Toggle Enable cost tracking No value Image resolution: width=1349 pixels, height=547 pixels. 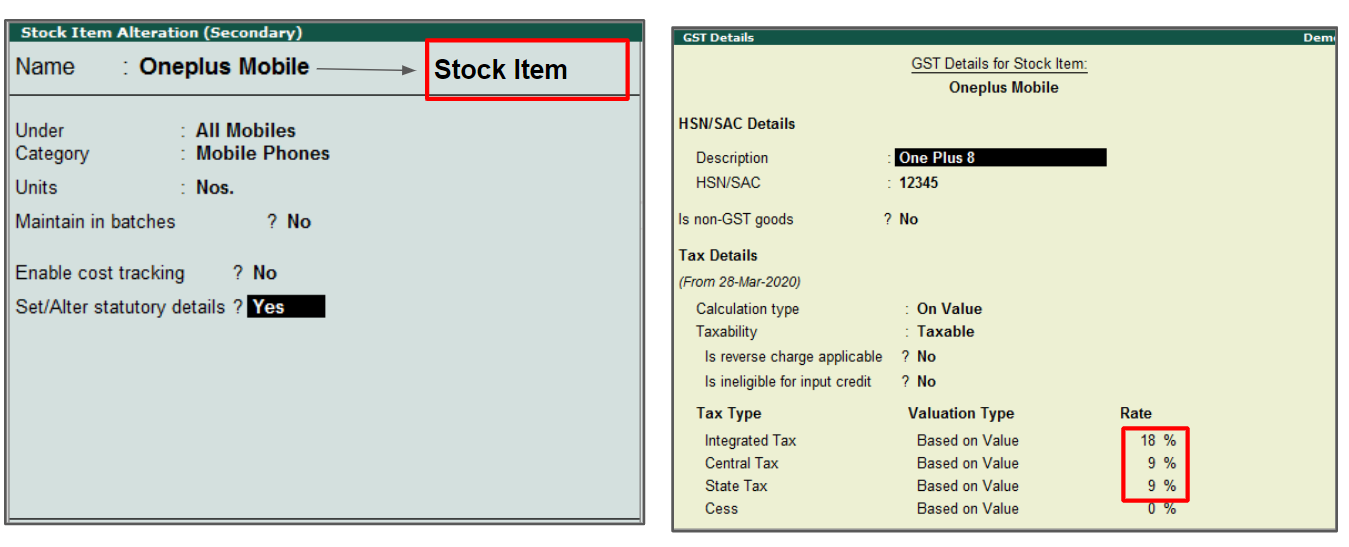[265, 273]
